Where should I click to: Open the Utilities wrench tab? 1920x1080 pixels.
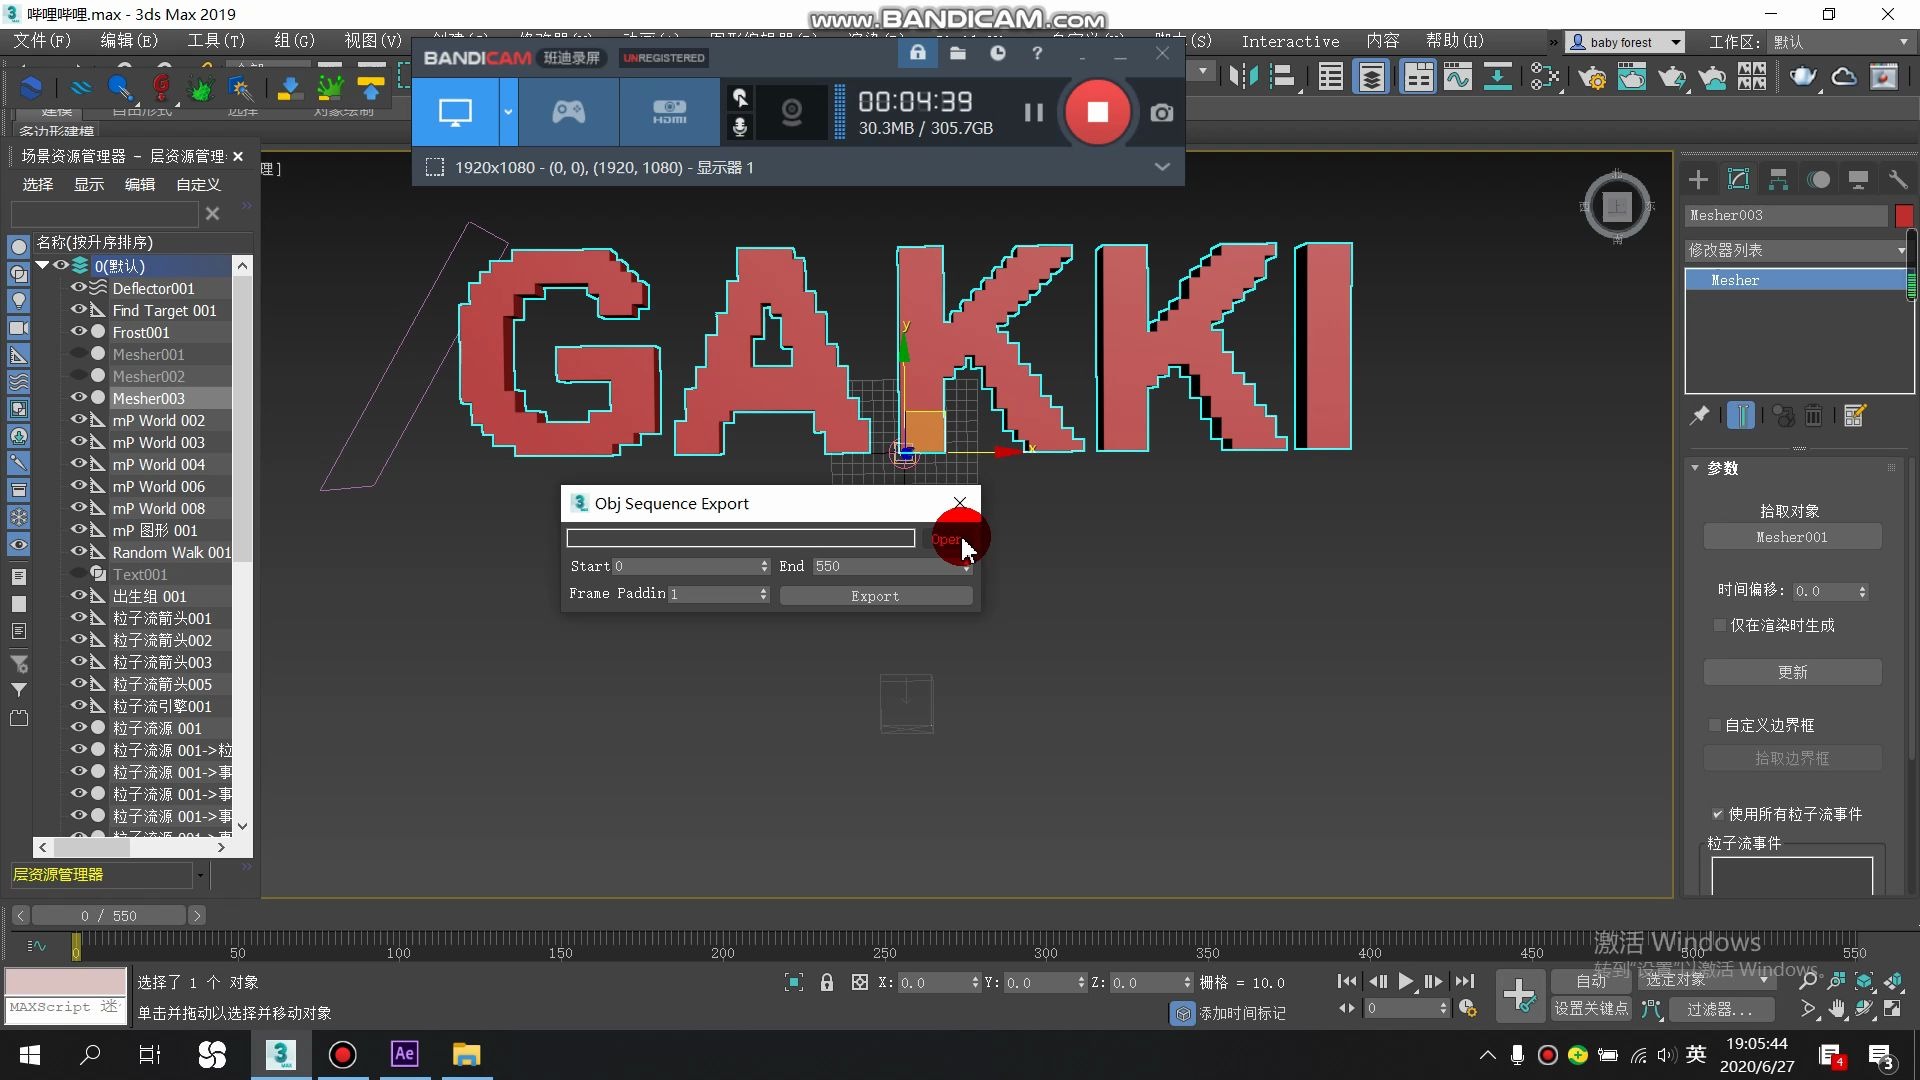point(1897,180)
